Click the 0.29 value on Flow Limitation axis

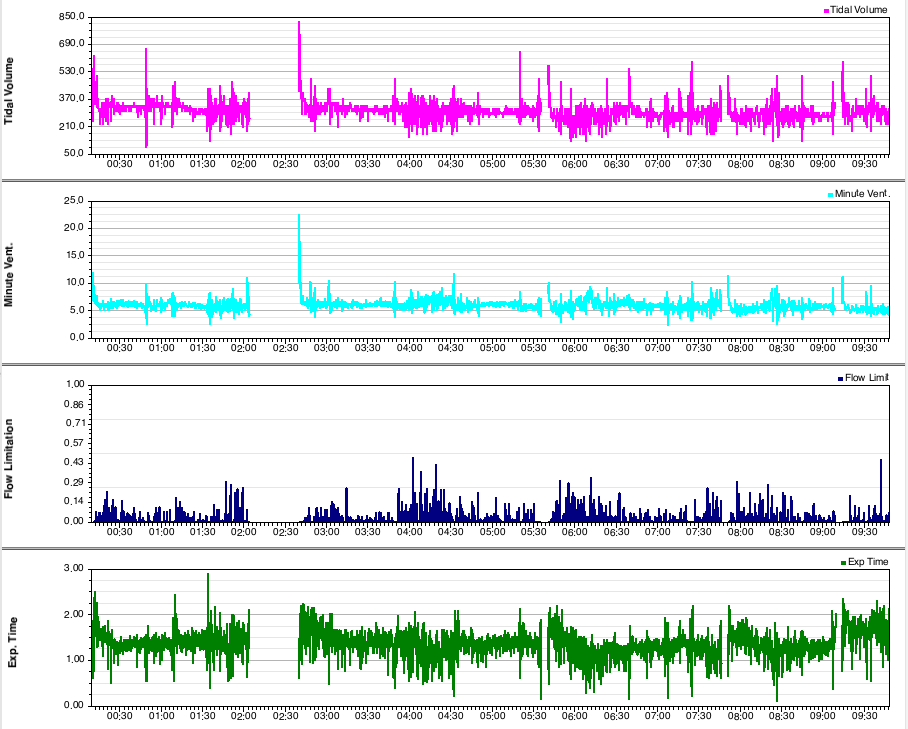pyautogui.click(x=74, y=482)
